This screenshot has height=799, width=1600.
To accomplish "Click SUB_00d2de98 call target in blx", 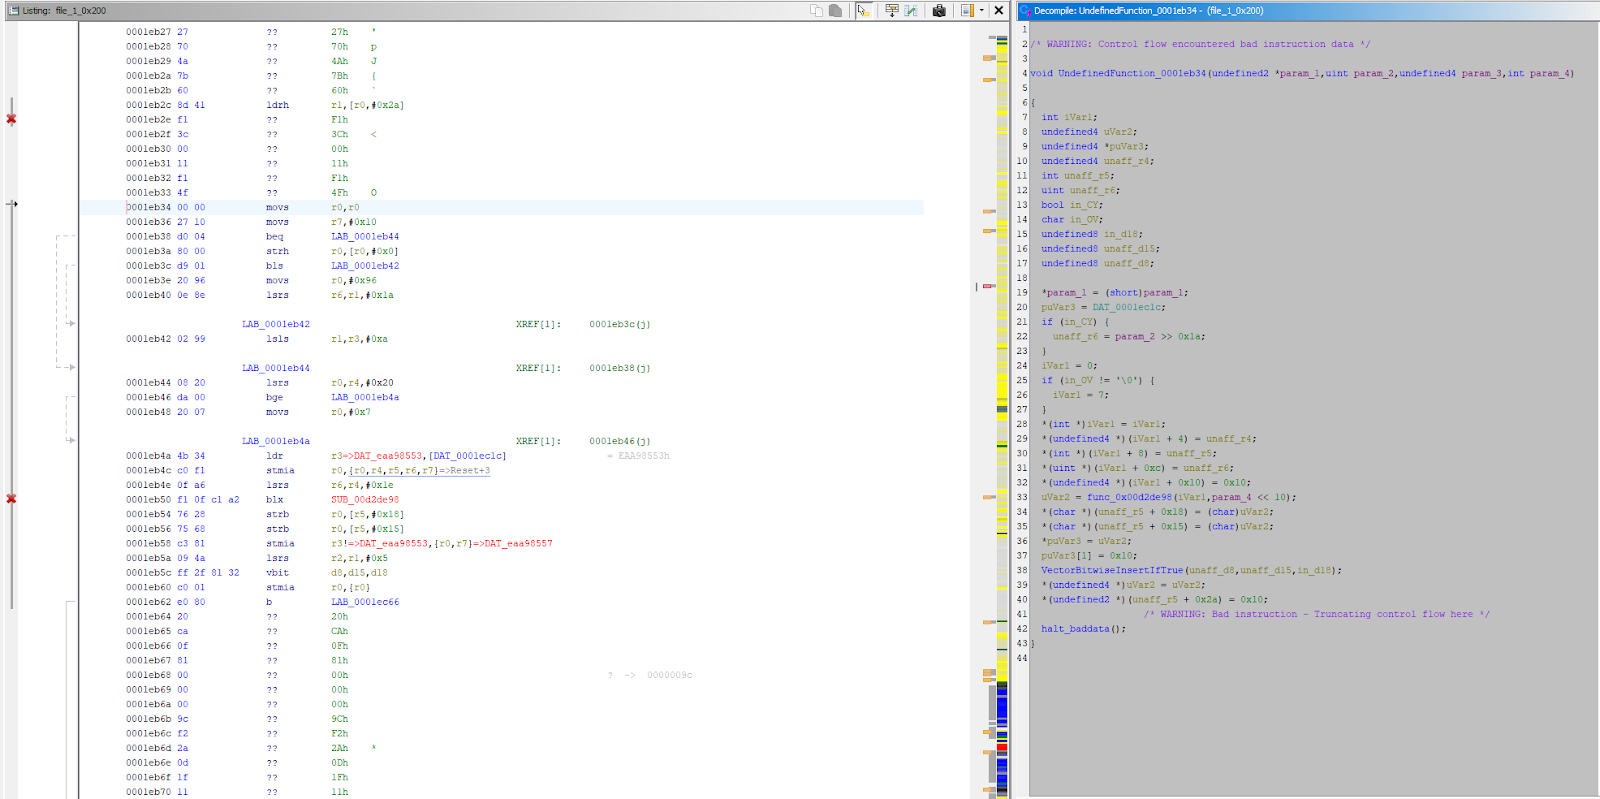I will (365, 500).
